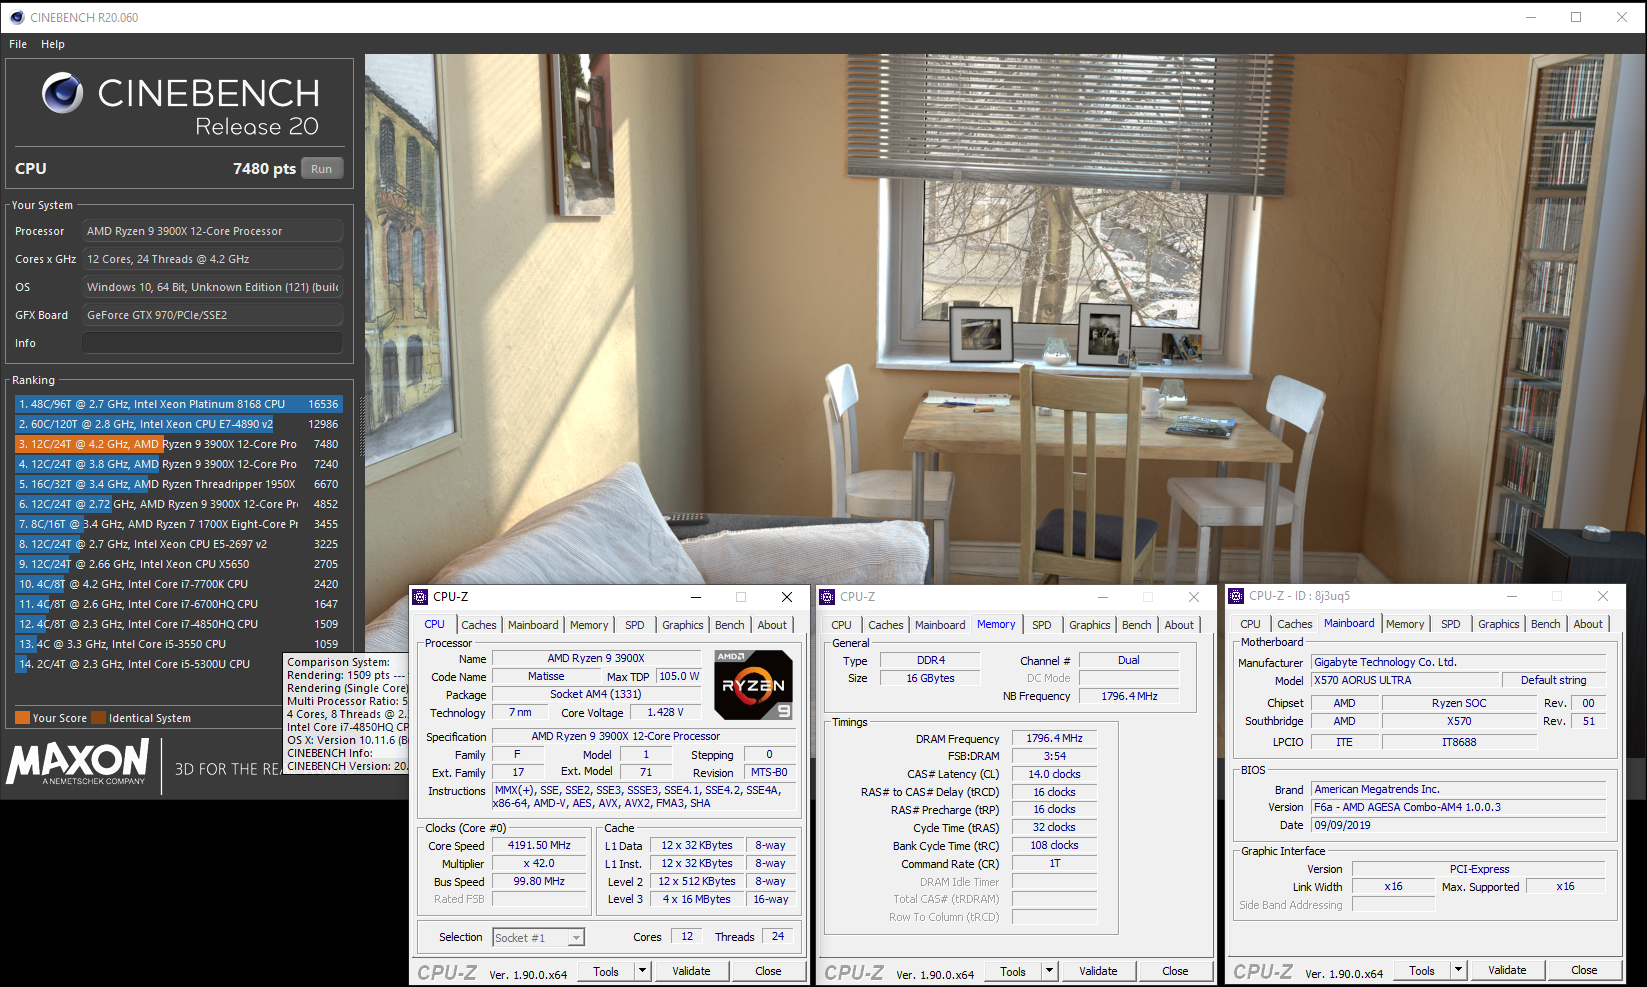Click Core Speed value 4191.50 MHz
Viewport: 1647px width, 987px height.
539,845
